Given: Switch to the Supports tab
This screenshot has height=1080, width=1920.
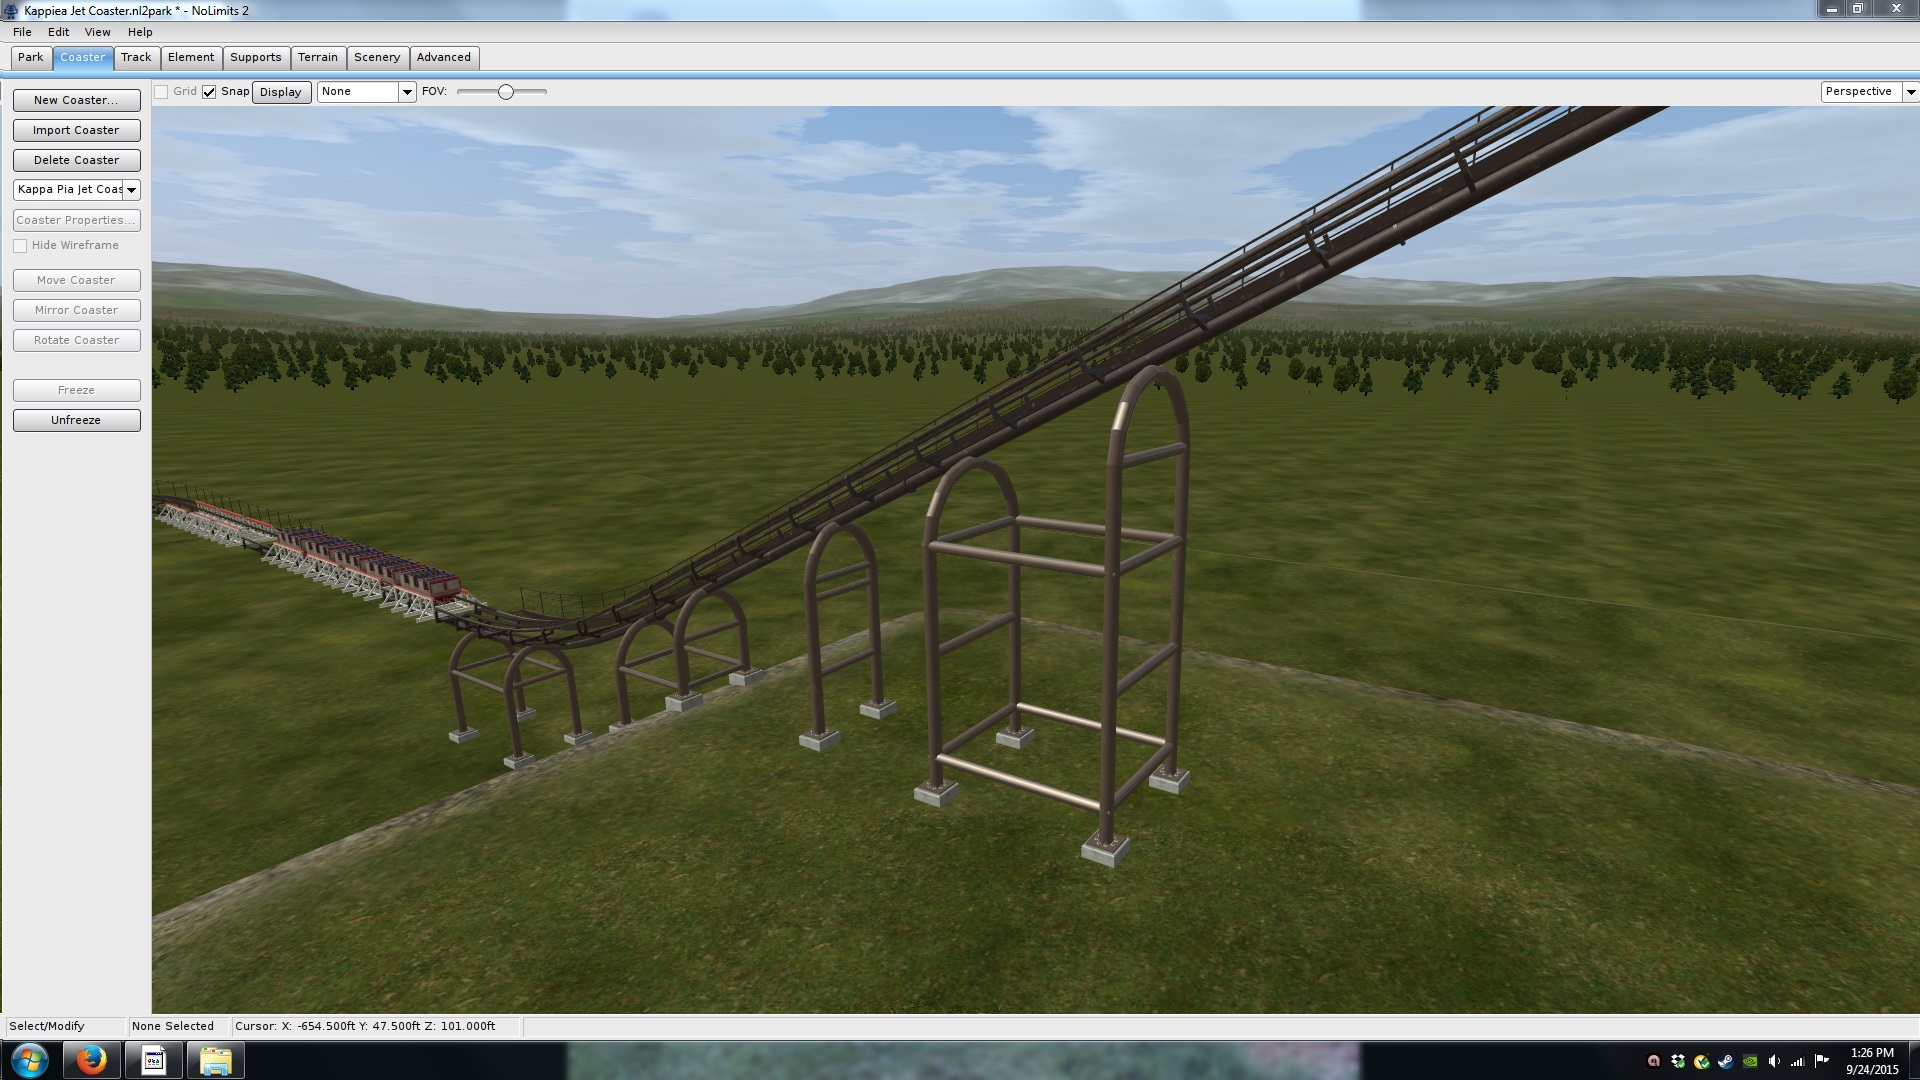Looking at the screenshot, I should (x=255, y=57).
